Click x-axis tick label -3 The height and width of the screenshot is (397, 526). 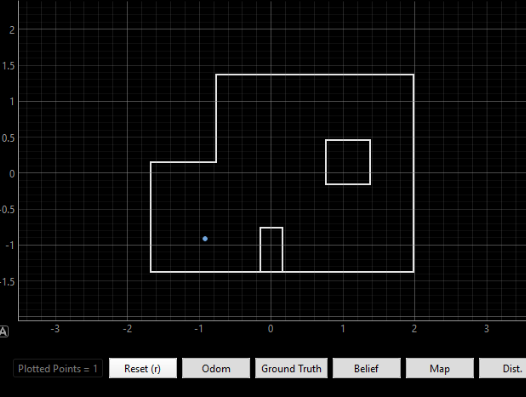coord(55,329)
